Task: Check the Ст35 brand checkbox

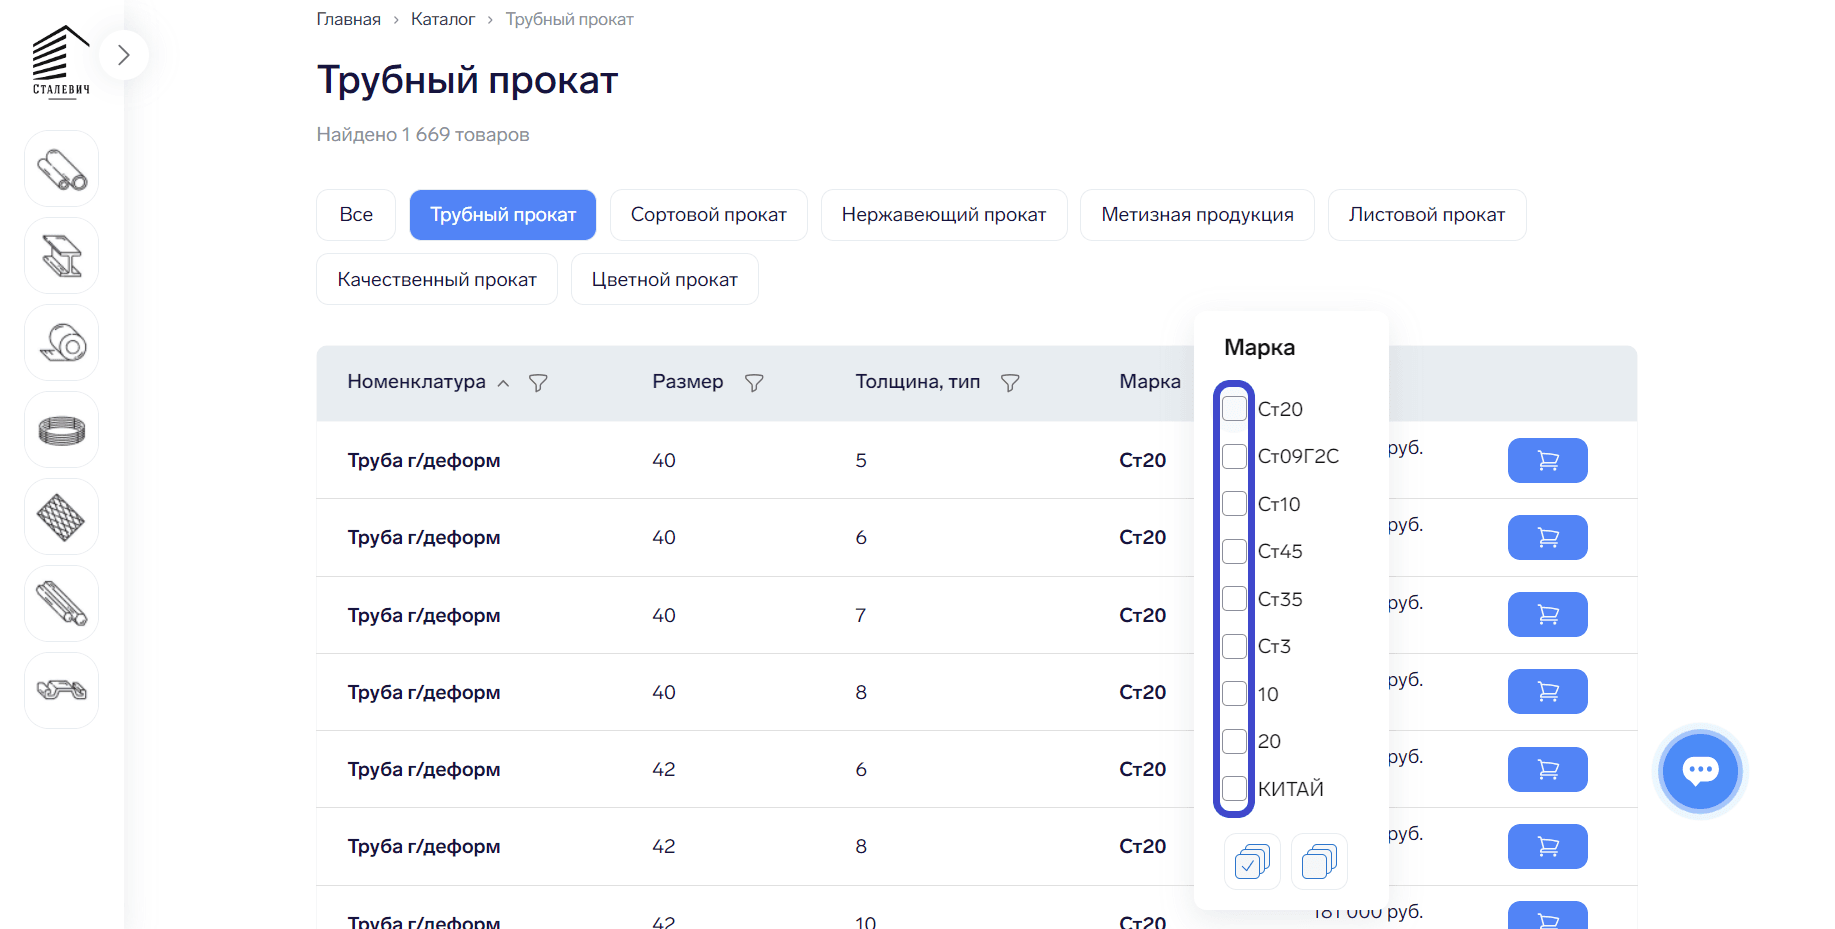Action: point(1235,598)
